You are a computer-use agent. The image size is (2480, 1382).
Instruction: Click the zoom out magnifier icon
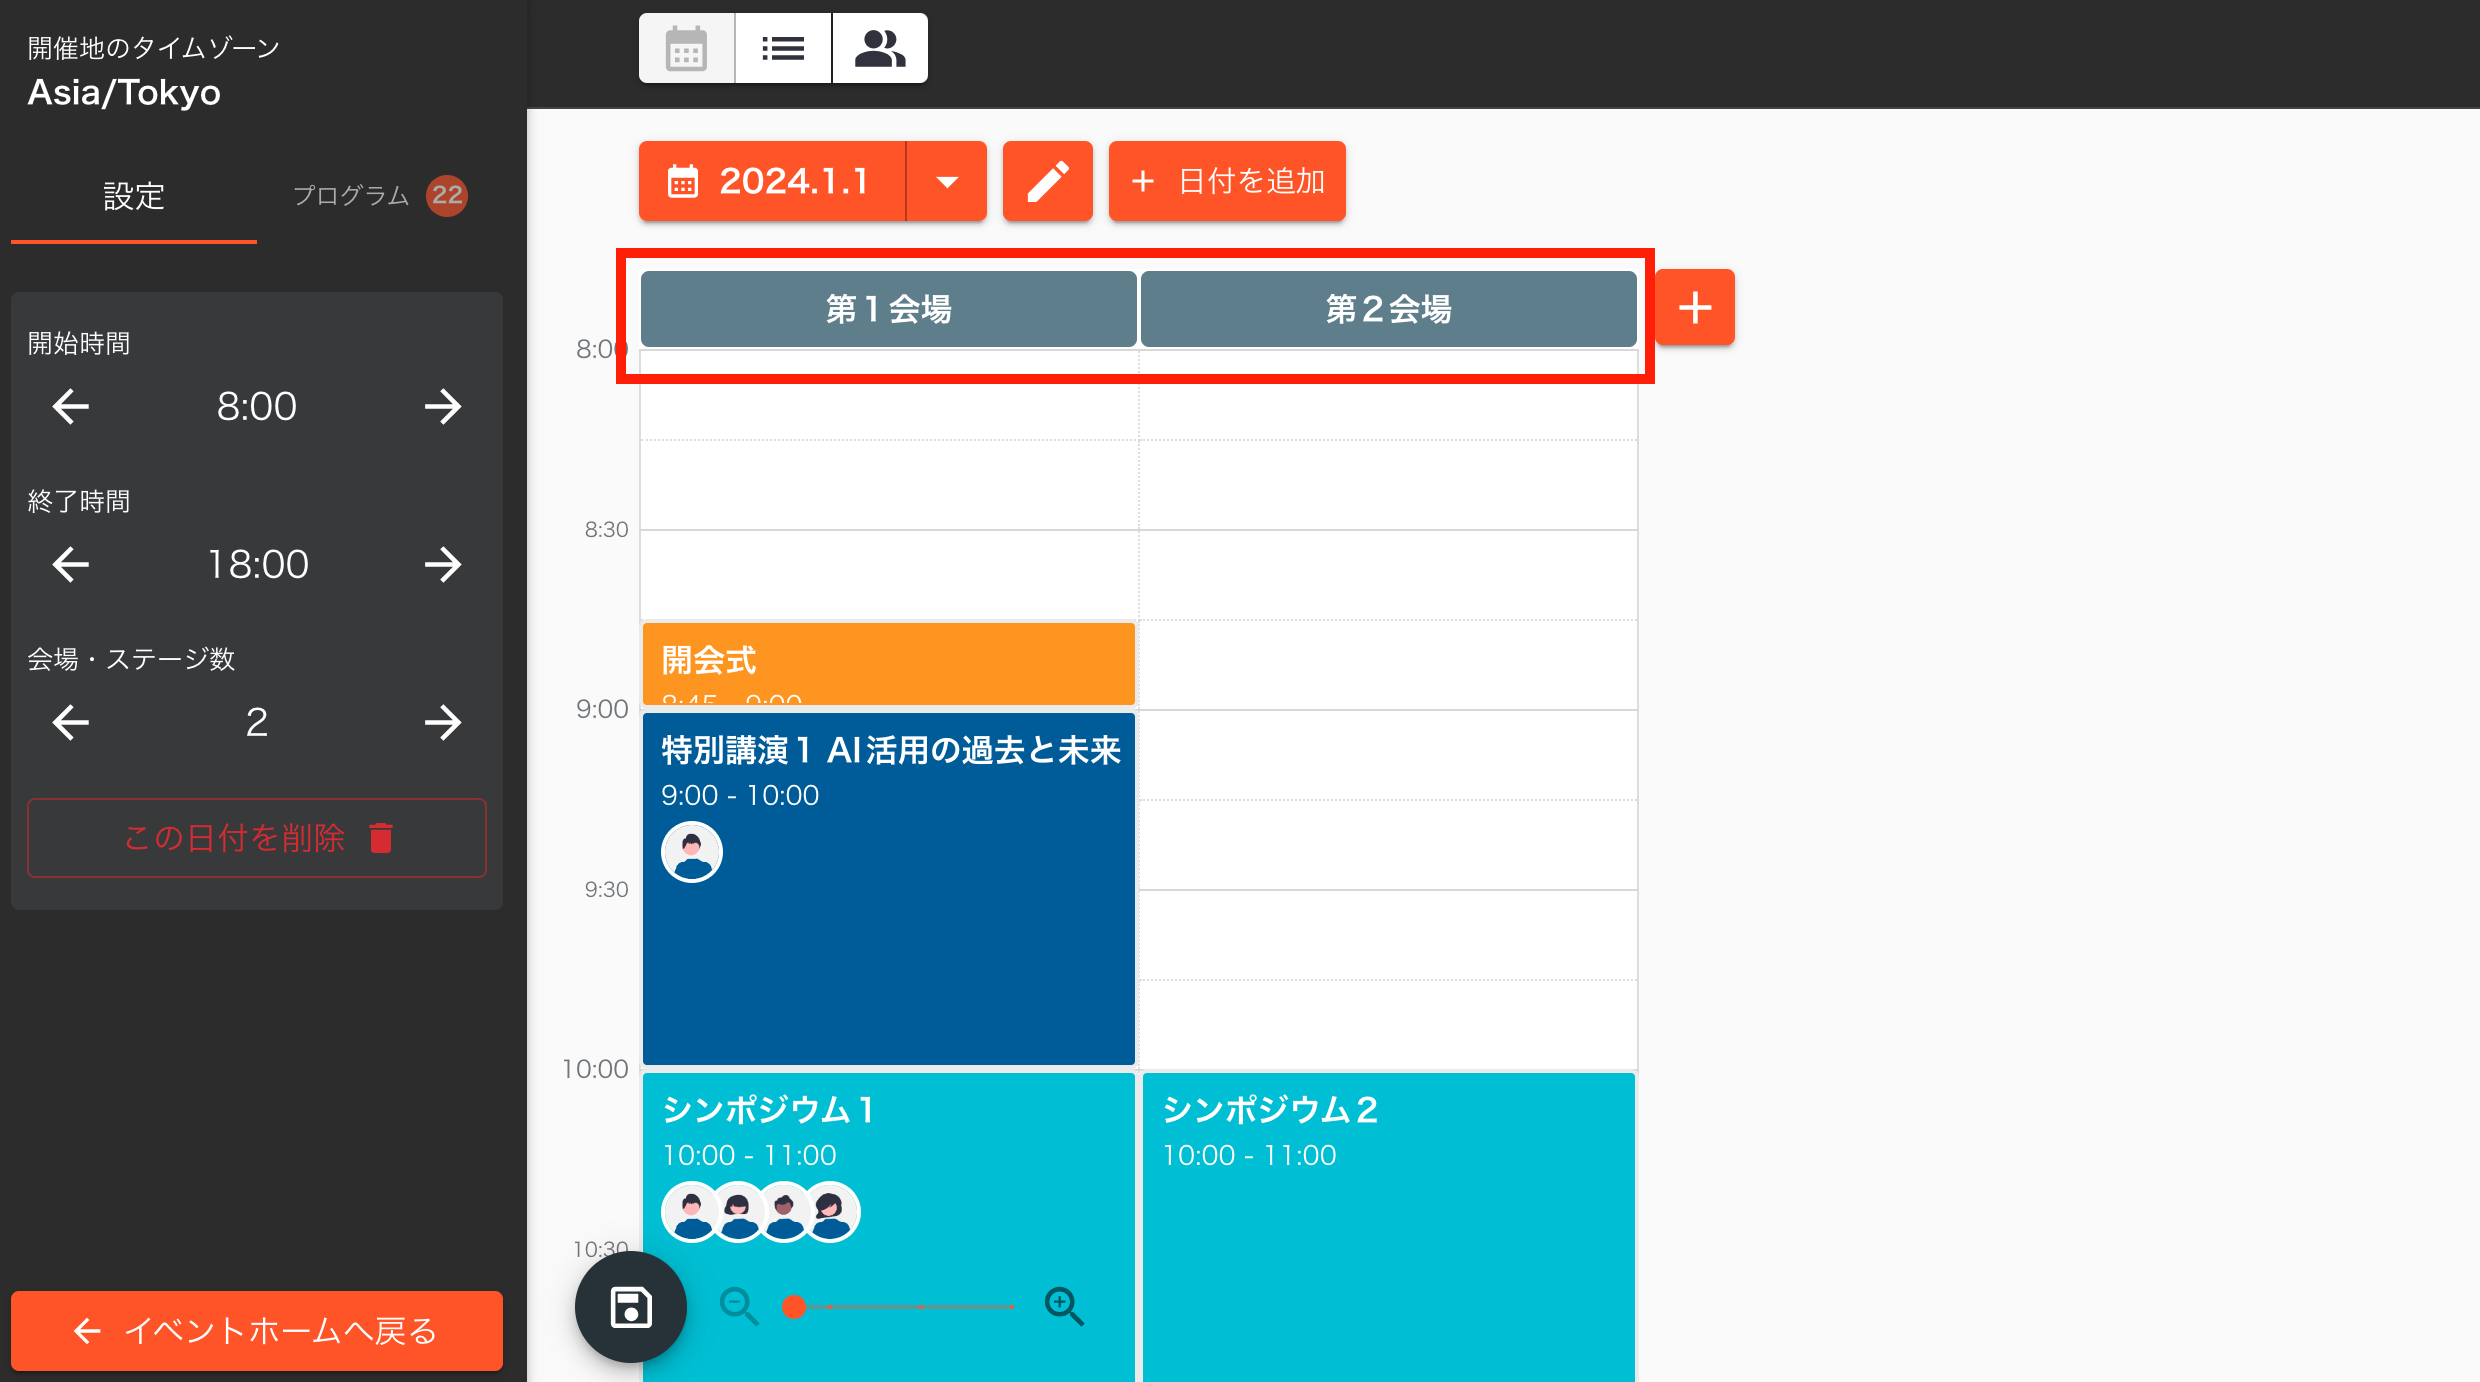click(739, 1306)
